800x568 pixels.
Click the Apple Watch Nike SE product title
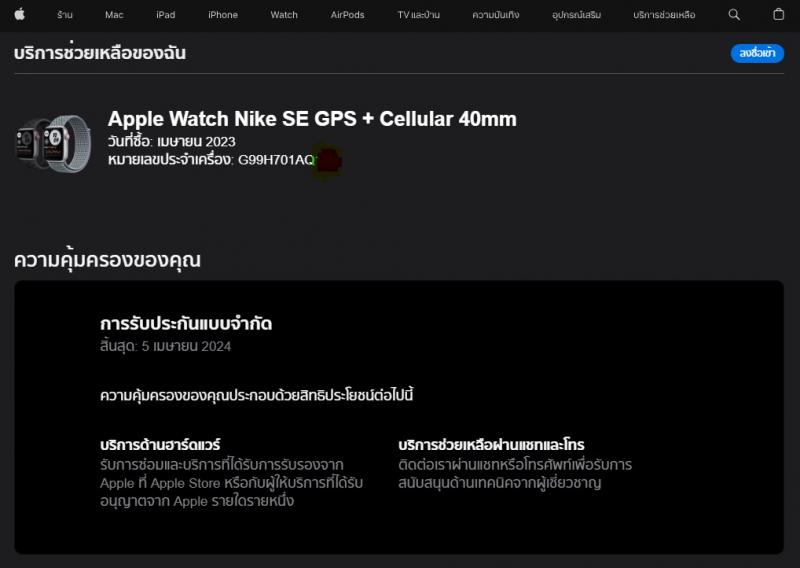click(312, 119)
